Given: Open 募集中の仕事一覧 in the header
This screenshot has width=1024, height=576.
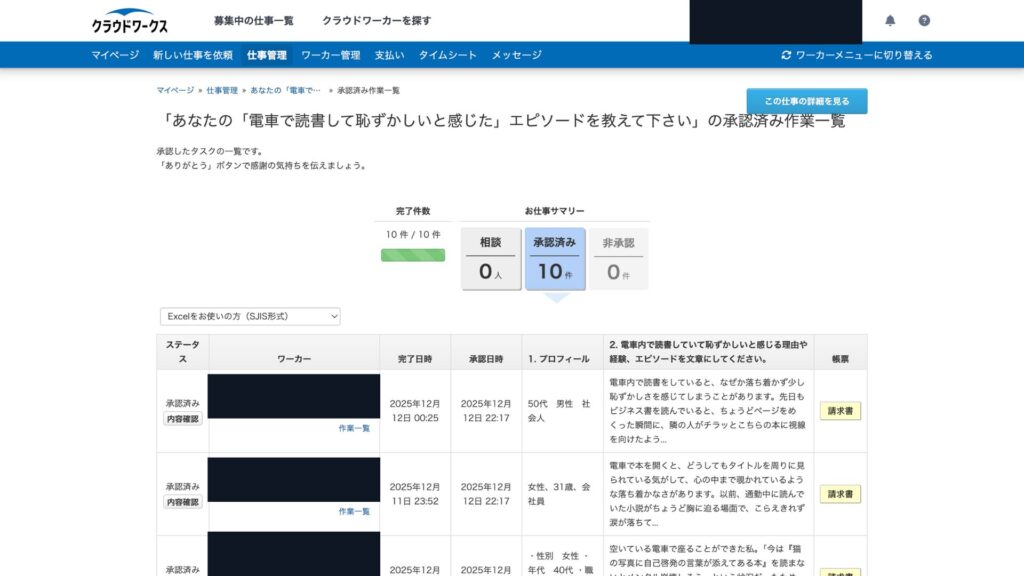Looking at the screenshot, I should tap(253, 21).
